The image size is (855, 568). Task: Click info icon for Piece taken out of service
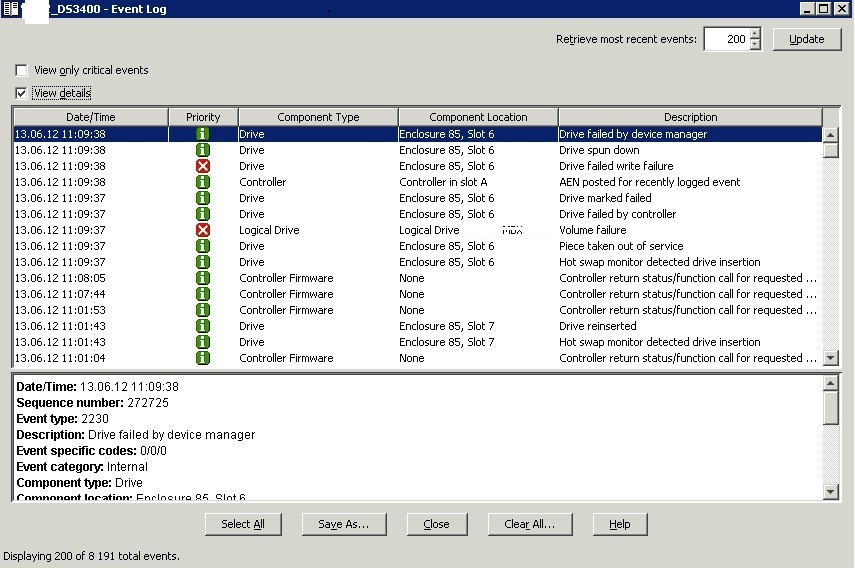[x=203, y=246]
